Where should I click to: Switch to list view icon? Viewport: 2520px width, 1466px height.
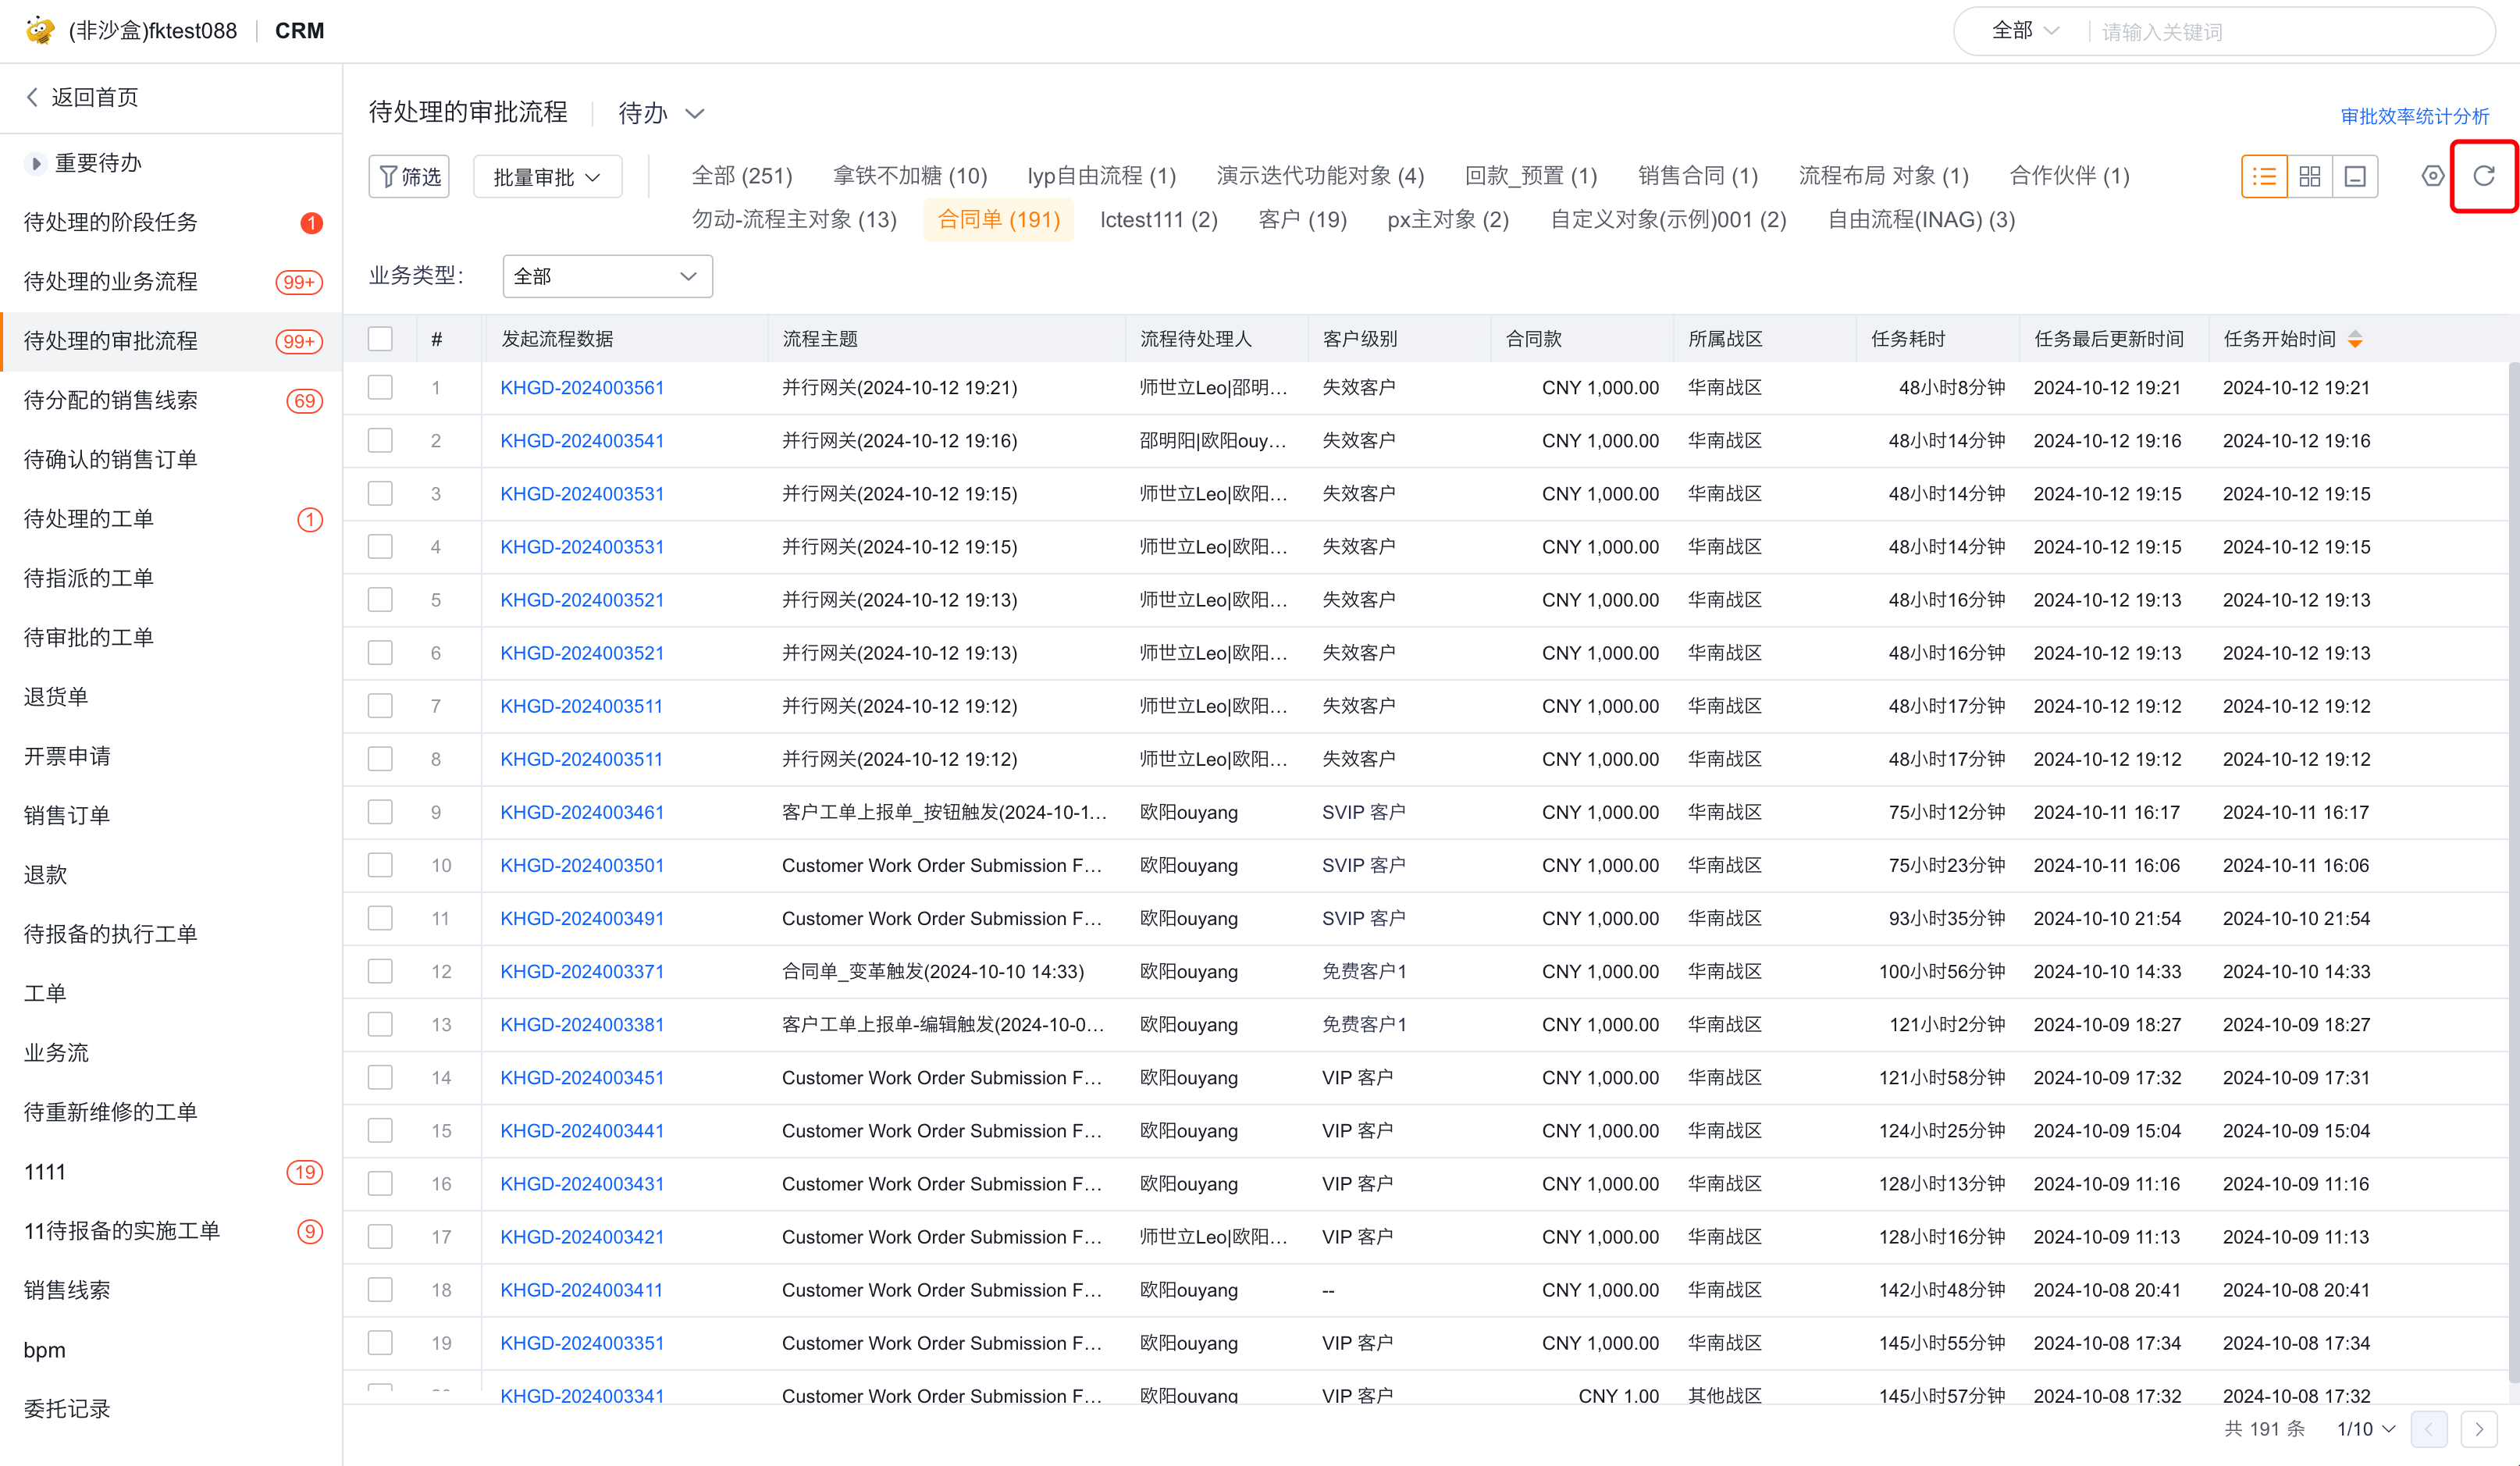tap(2264, 177)
